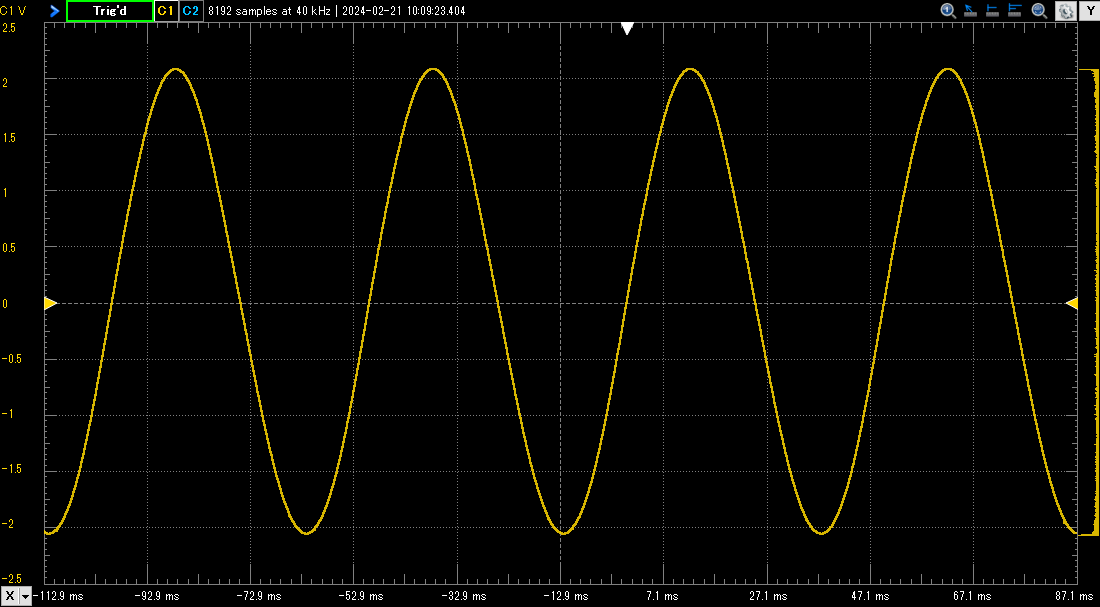Click the 67.1 ms time label

971,596
